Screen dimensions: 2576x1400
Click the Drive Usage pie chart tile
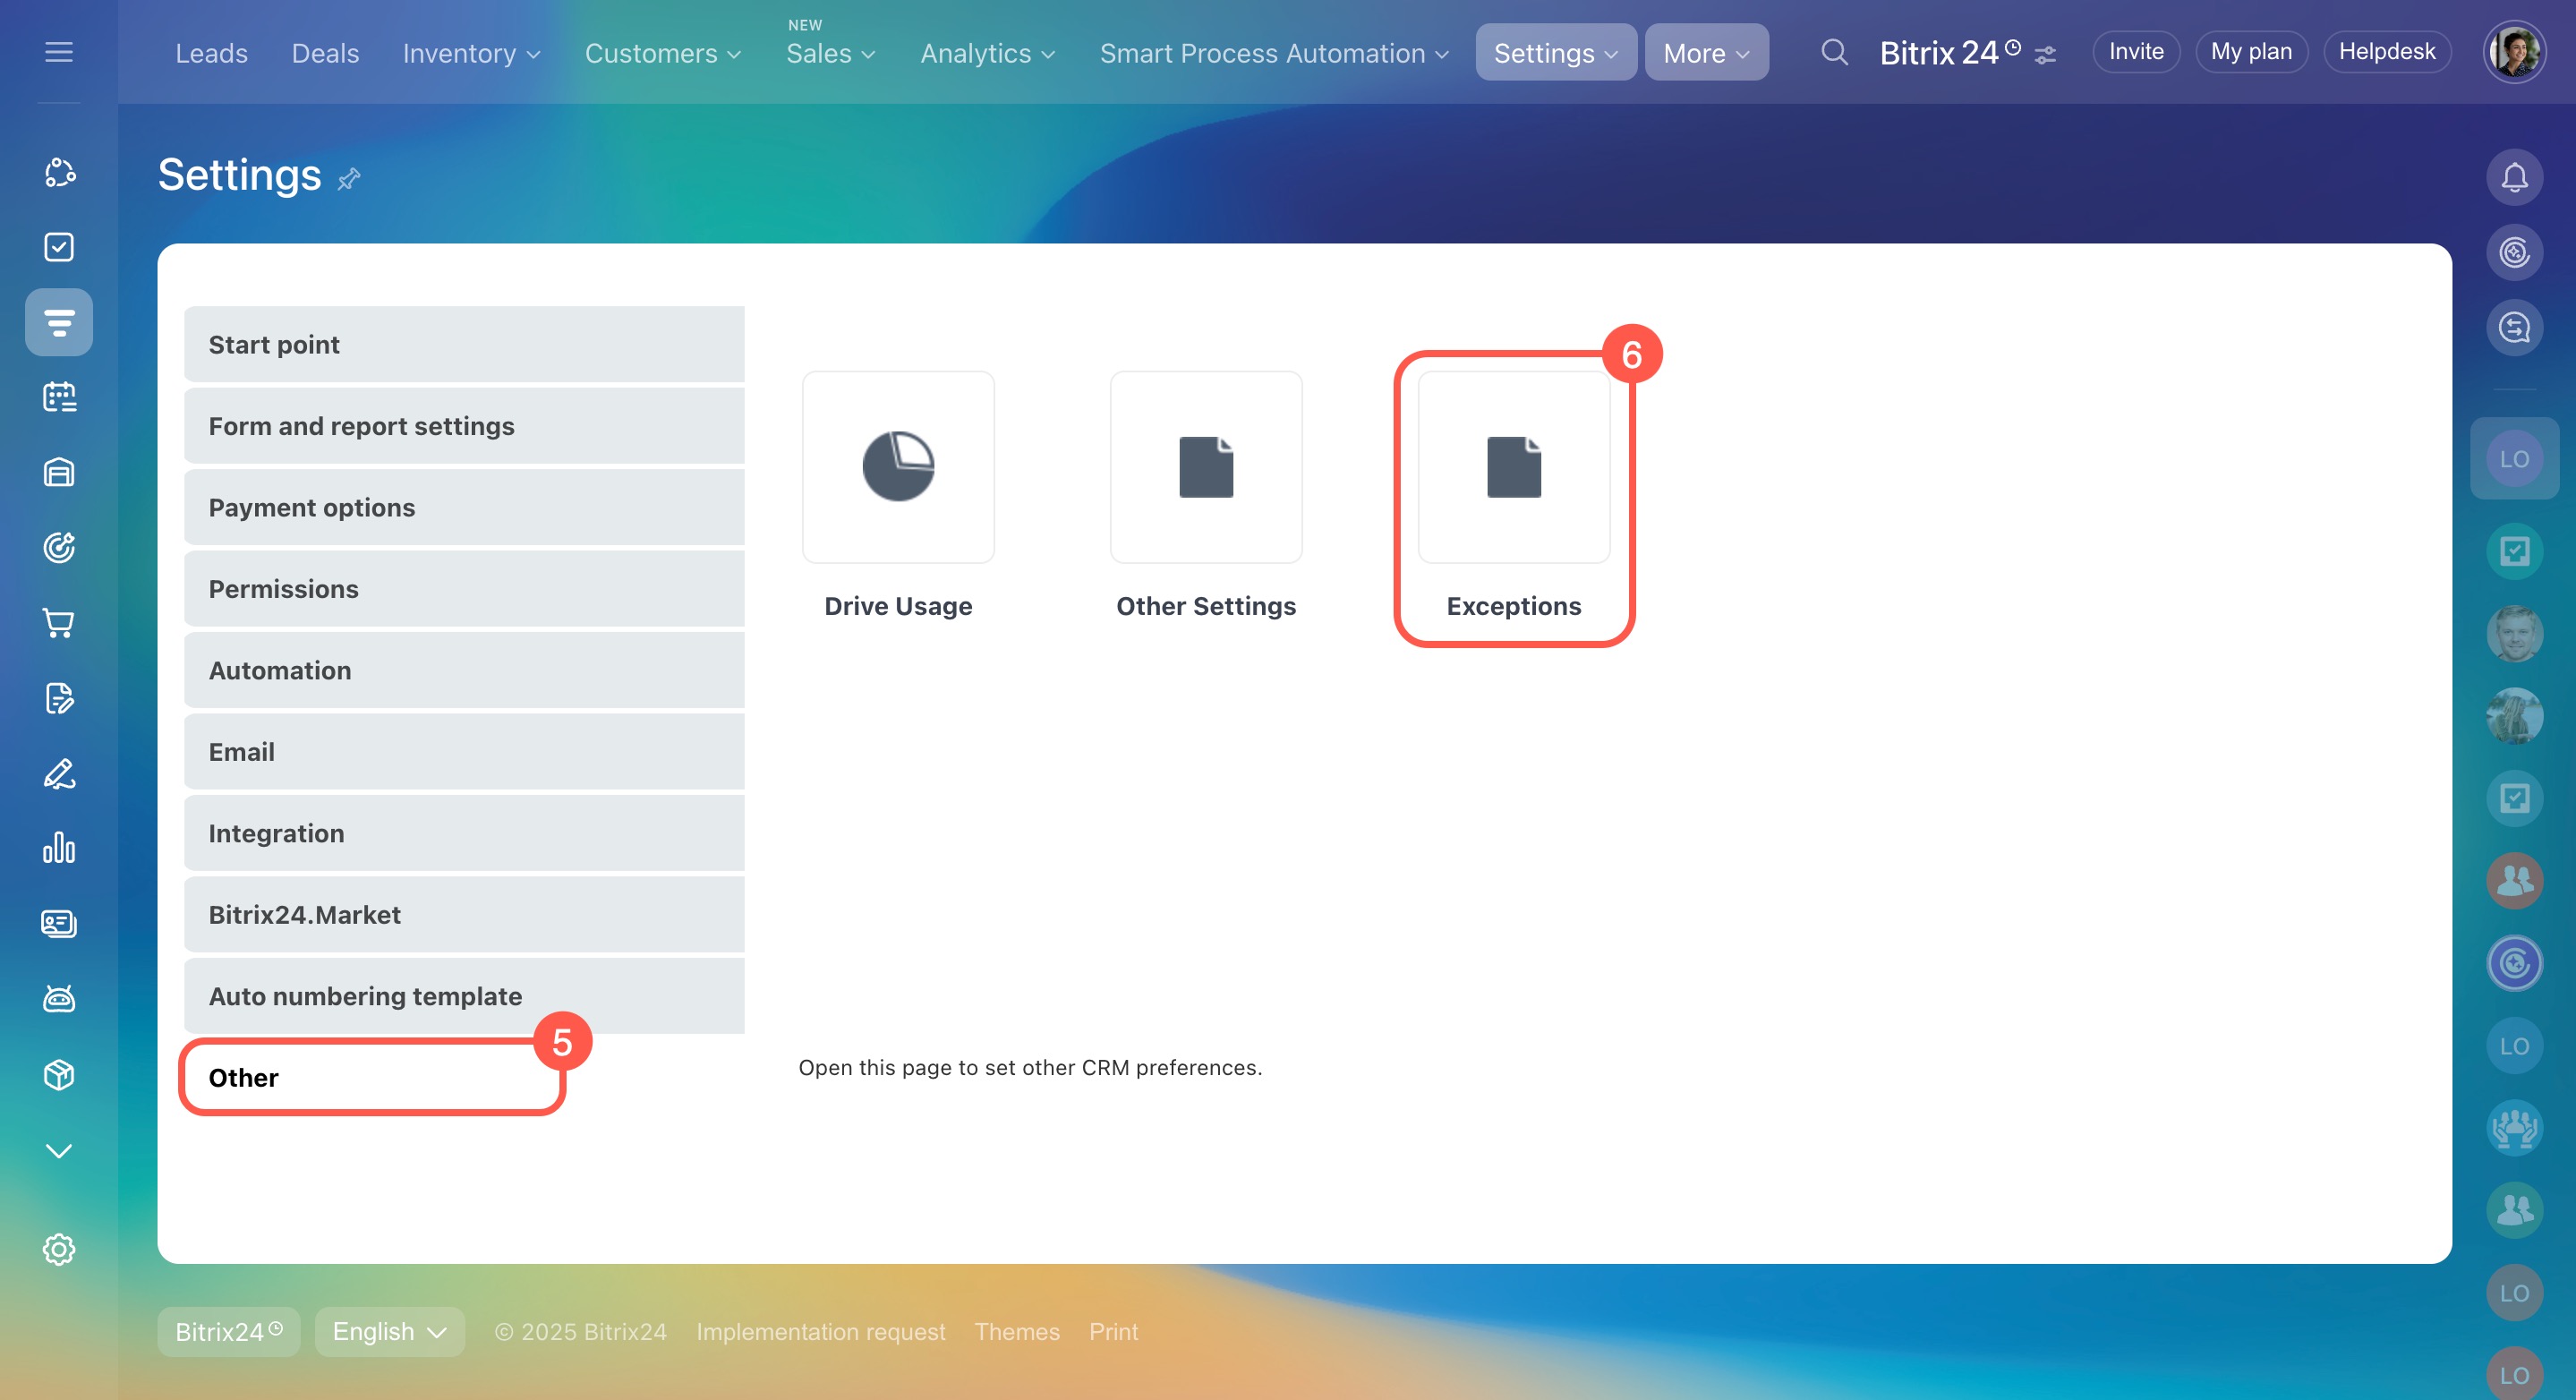[897, 467]
